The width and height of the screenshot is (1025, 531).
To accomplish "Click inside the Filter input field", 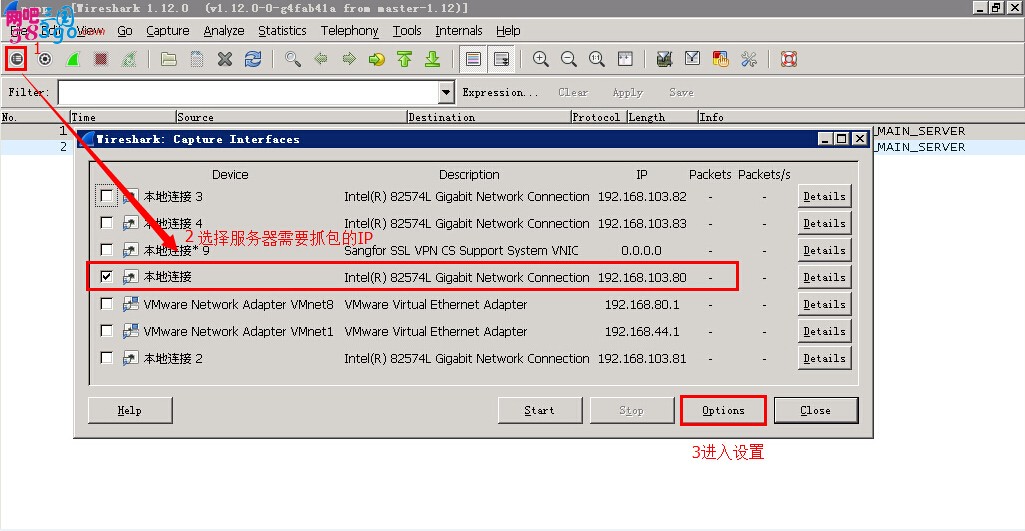I will [x=248, y=92].
